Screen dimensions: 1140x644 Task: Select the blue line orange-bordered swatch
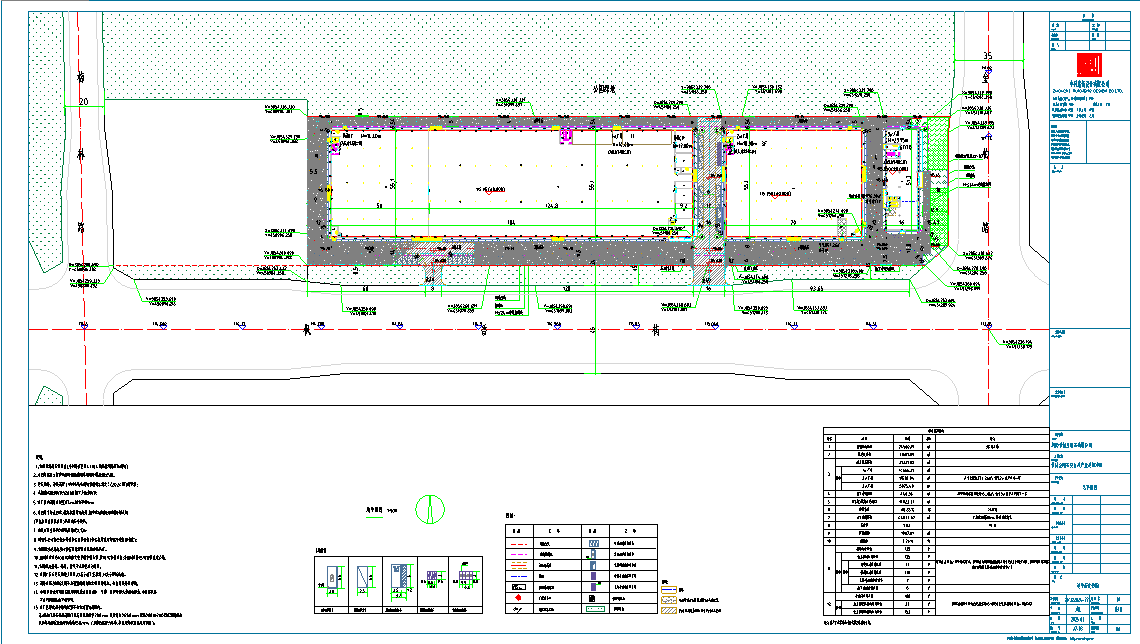pos(669,589)
